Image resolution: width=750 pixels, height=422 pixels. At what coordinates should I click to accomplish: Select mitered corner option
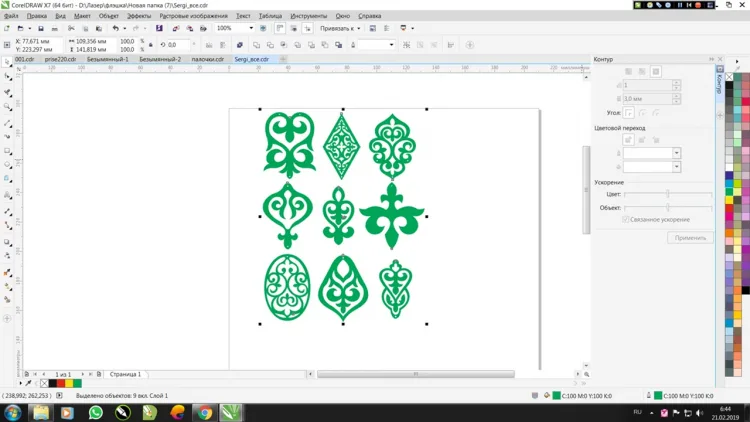point(629,113)
